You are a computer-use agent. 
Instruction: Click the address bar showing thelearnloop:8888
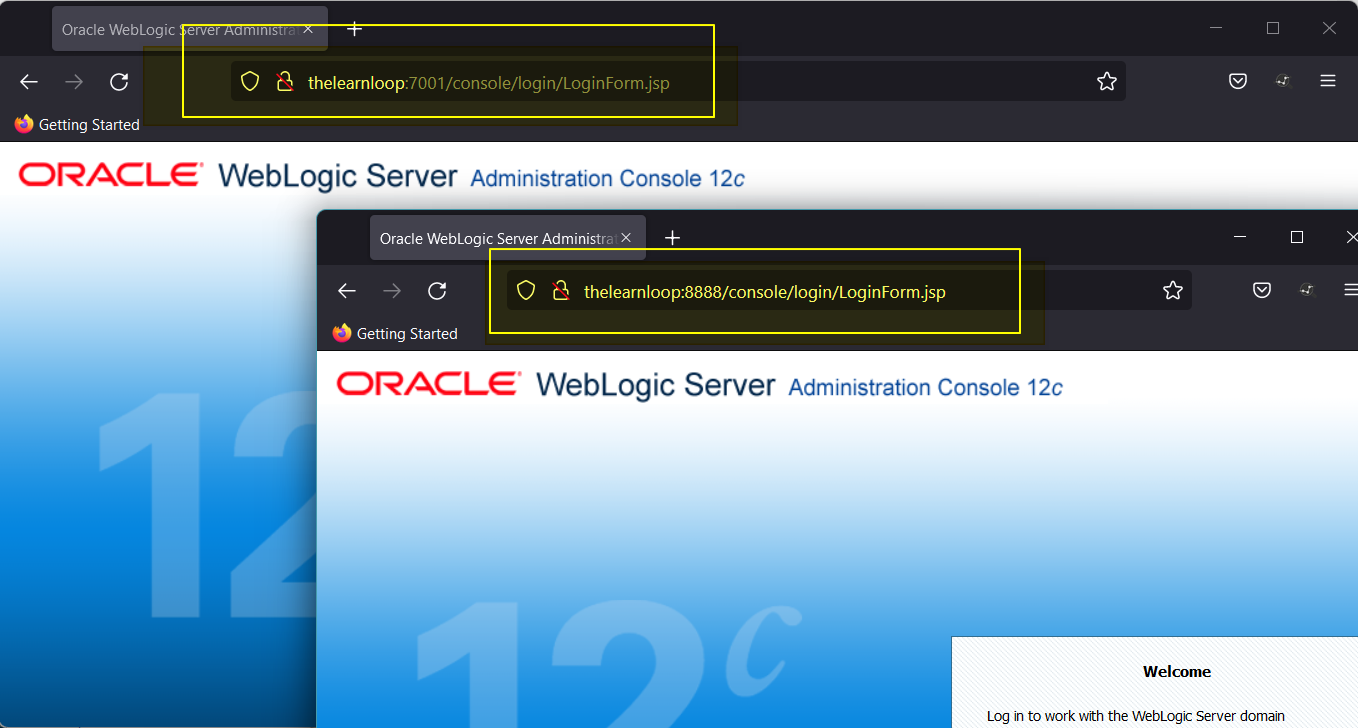pyautogui.click(x=849, y=291)
